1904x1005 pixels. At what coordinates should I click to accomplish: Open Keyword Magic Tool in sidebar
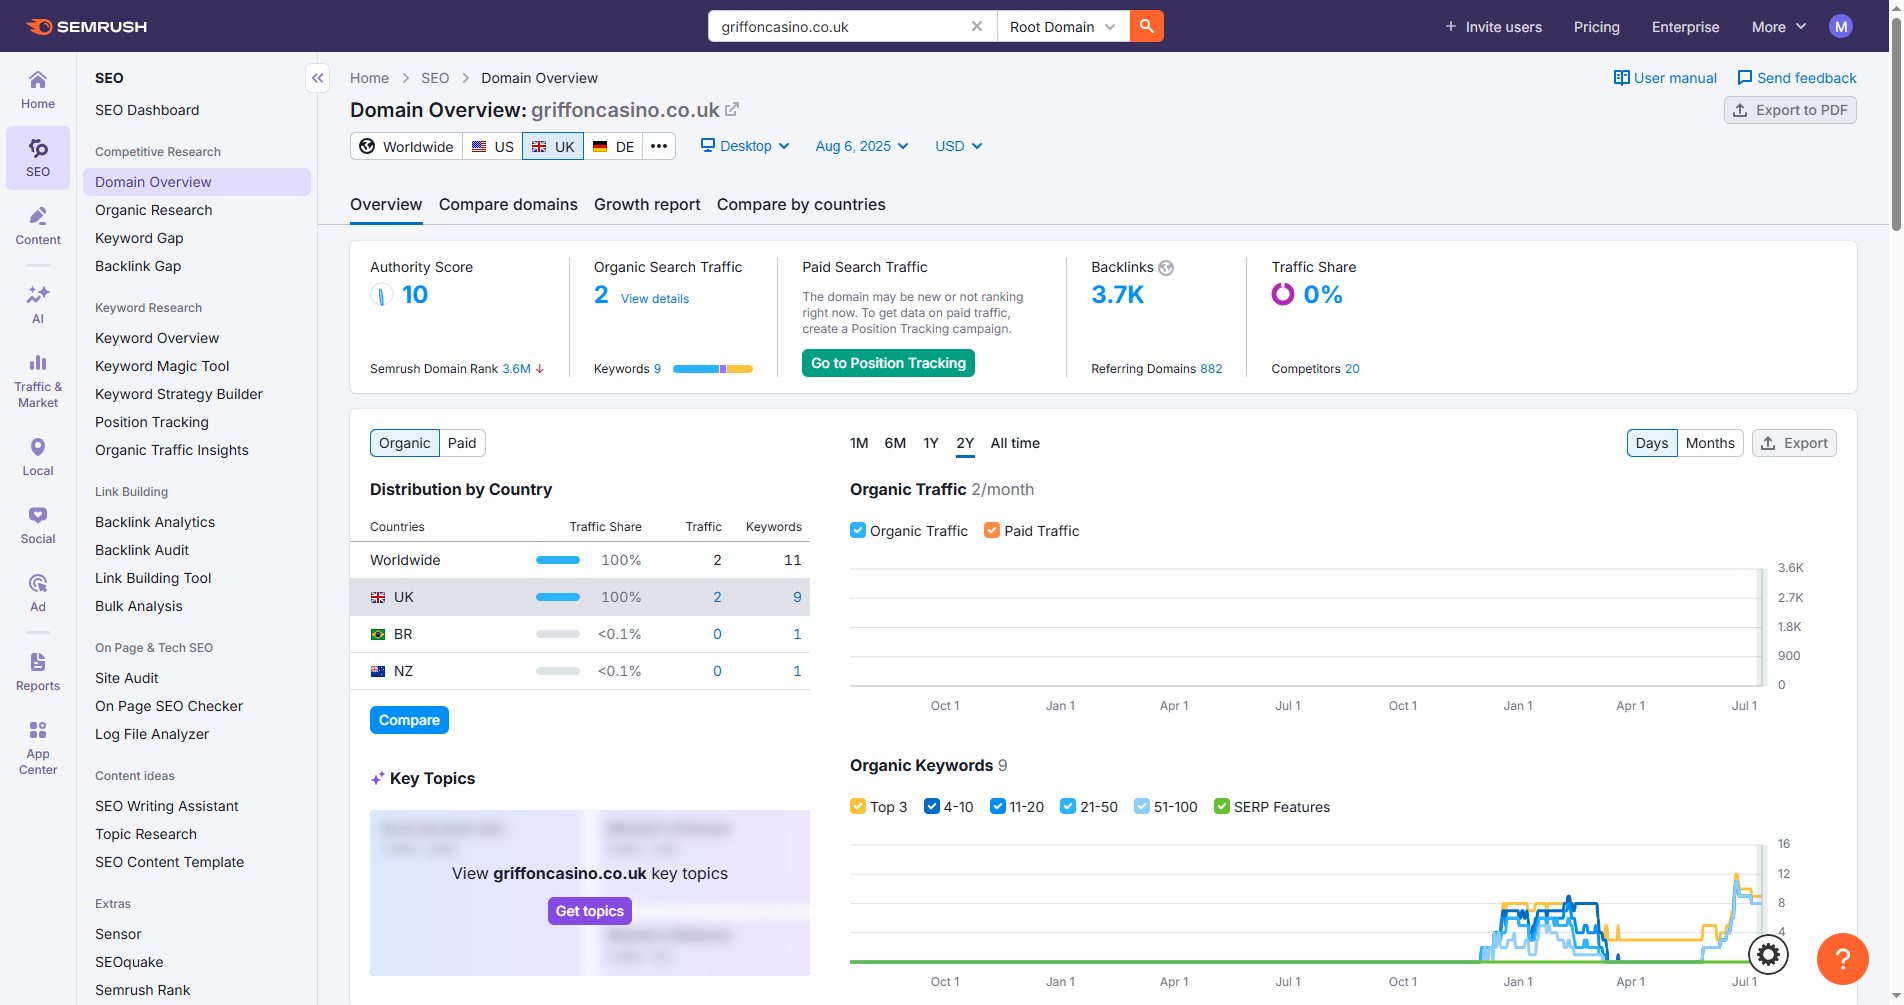pos(162,366)
